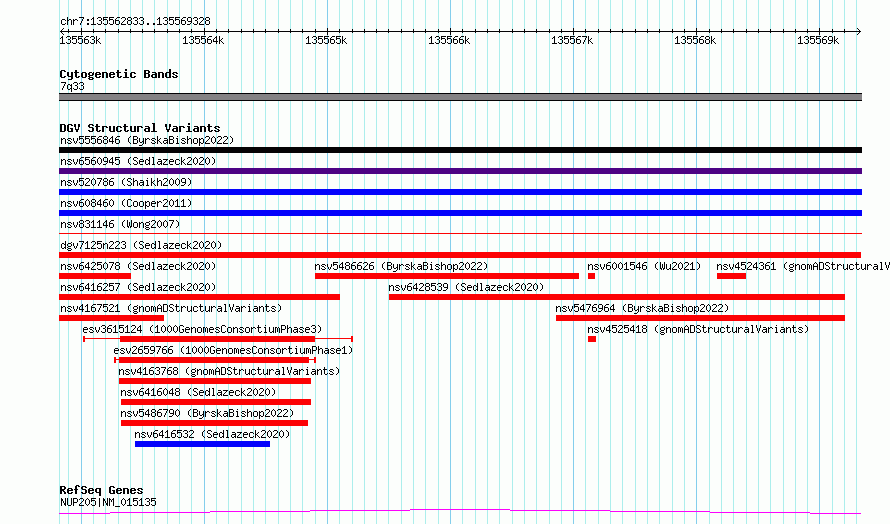Click the magenta NUP205 gene line

(460, 512)
